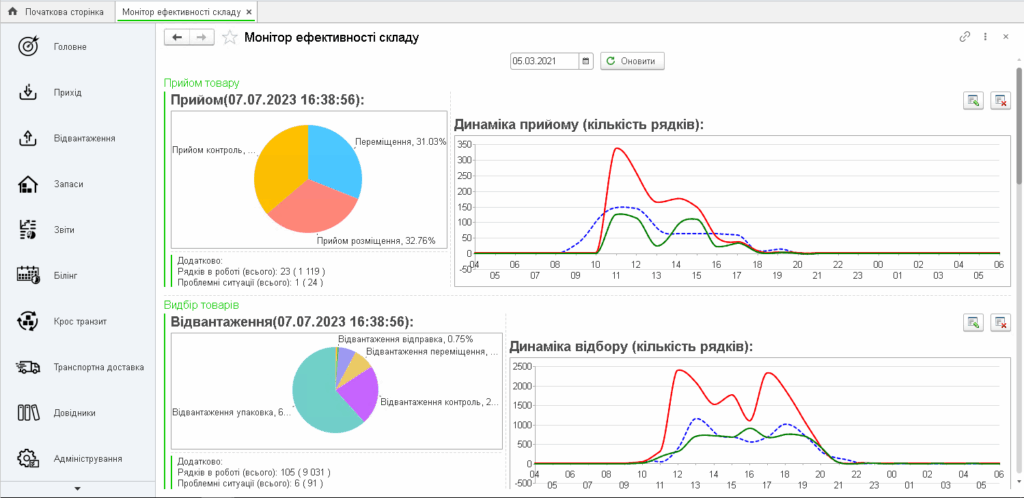The image size is (1024, 498).
Task: Select the Запаси warehouse icon
Action: (28, 184)
